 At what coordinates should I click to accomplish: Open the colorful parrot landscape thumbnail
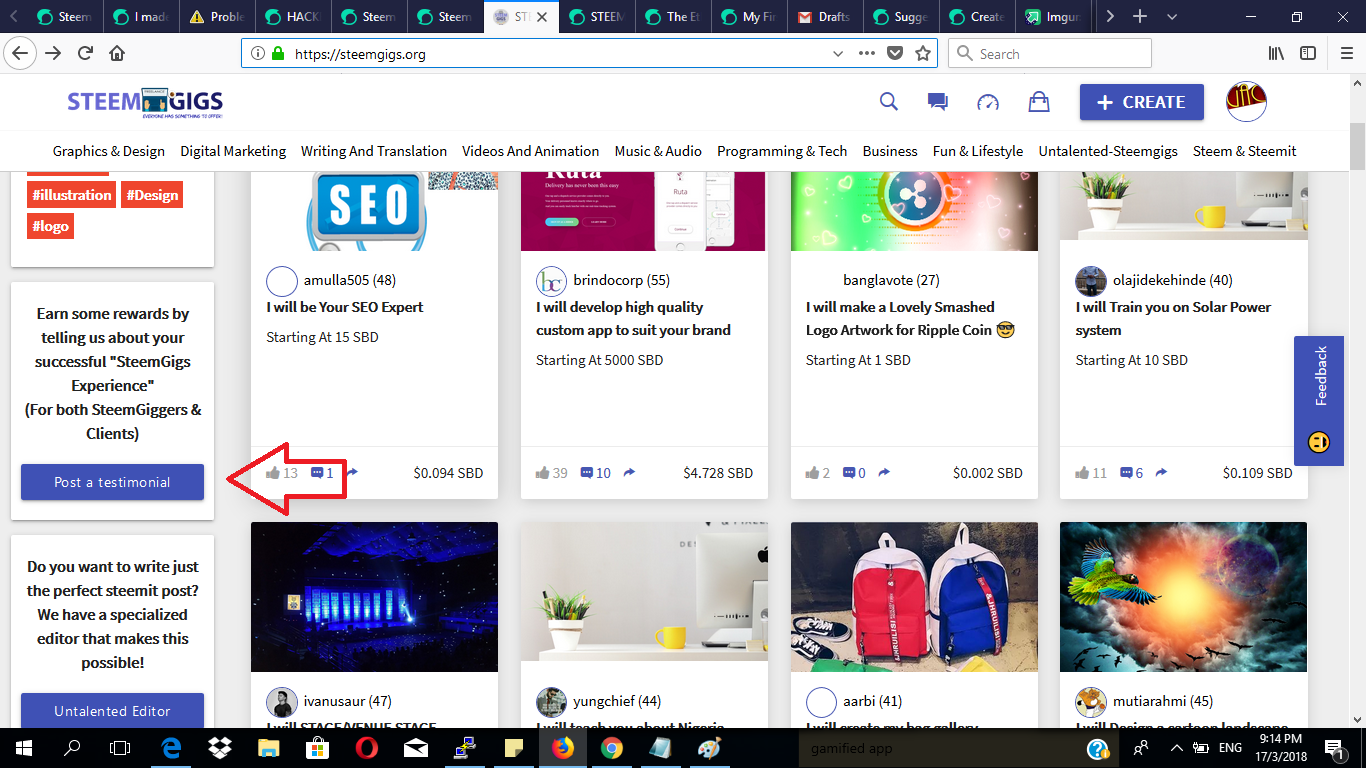[1183, 597]
